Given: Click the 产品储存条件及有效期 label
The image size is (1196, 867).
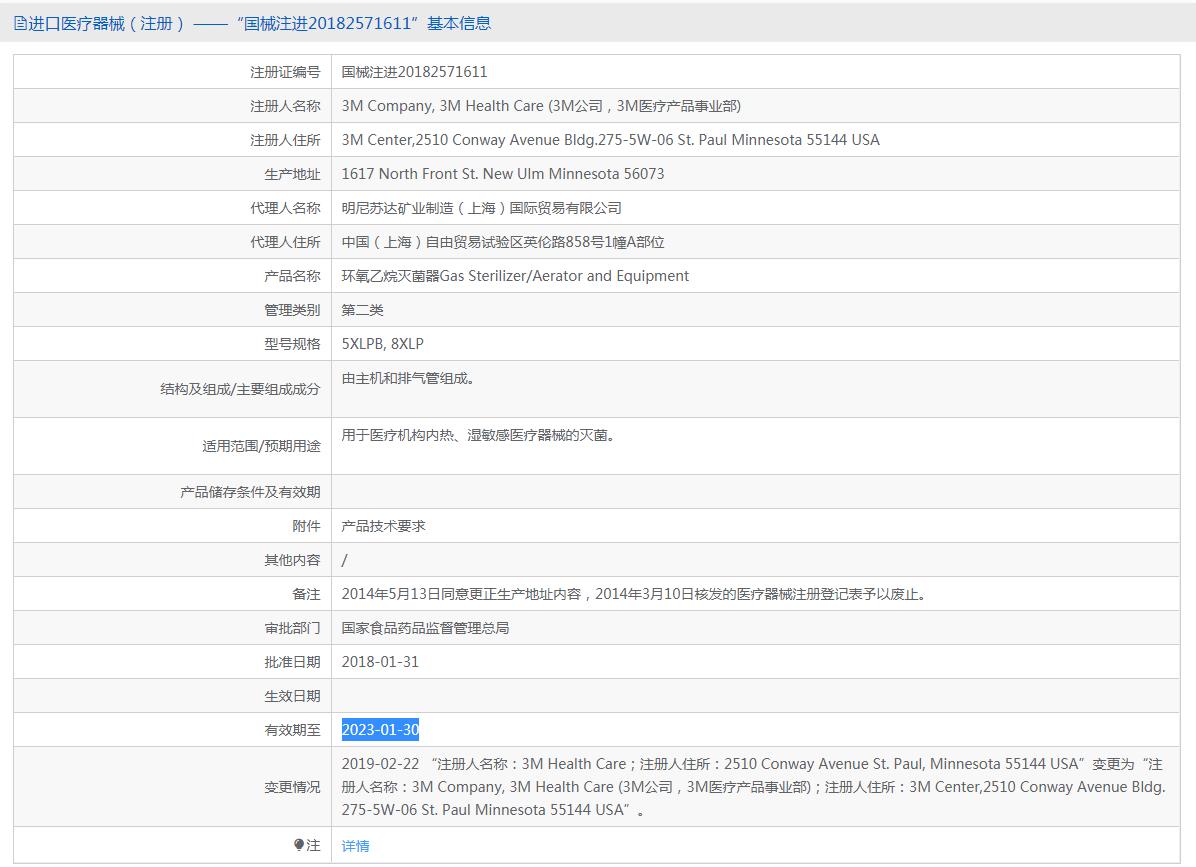Looking at the screenshot, I should point(250,493).
